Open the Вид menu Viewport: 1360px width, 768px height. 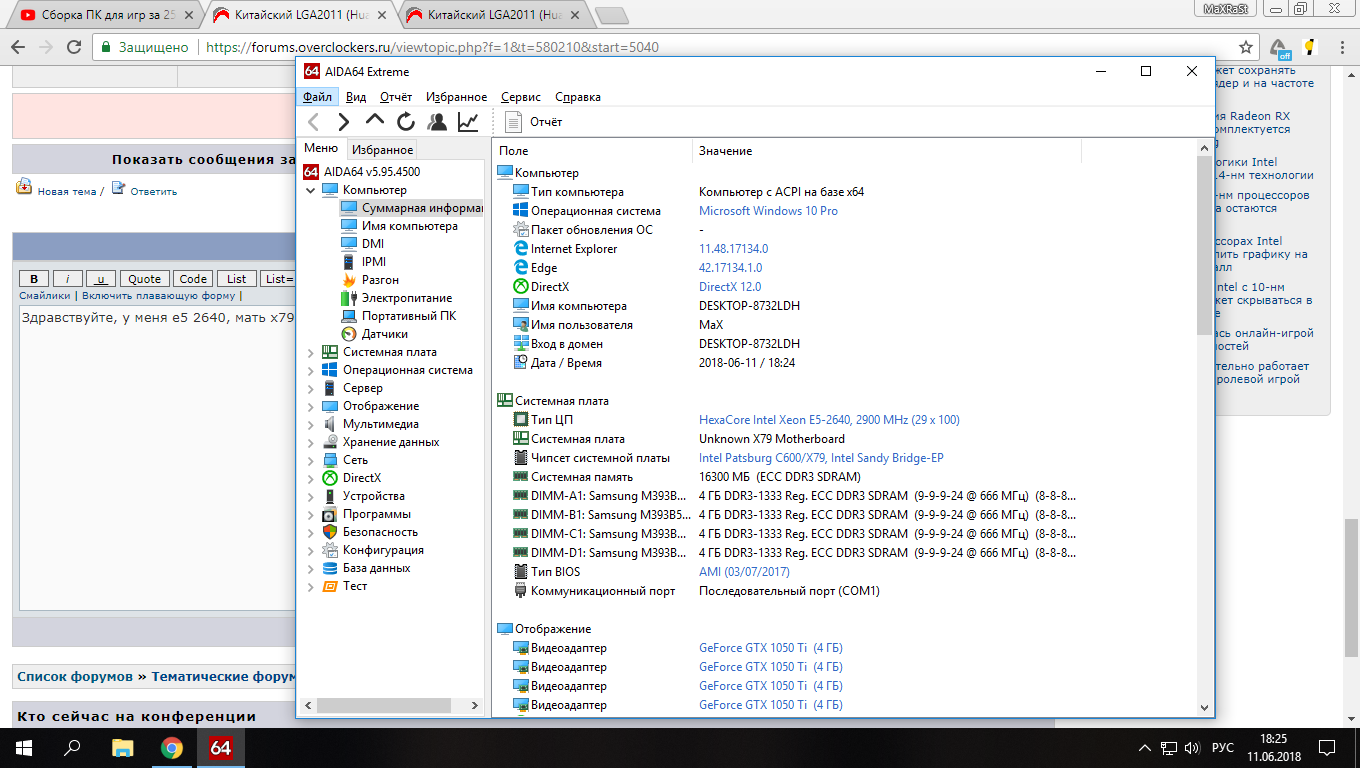click(x=356, y=97)
